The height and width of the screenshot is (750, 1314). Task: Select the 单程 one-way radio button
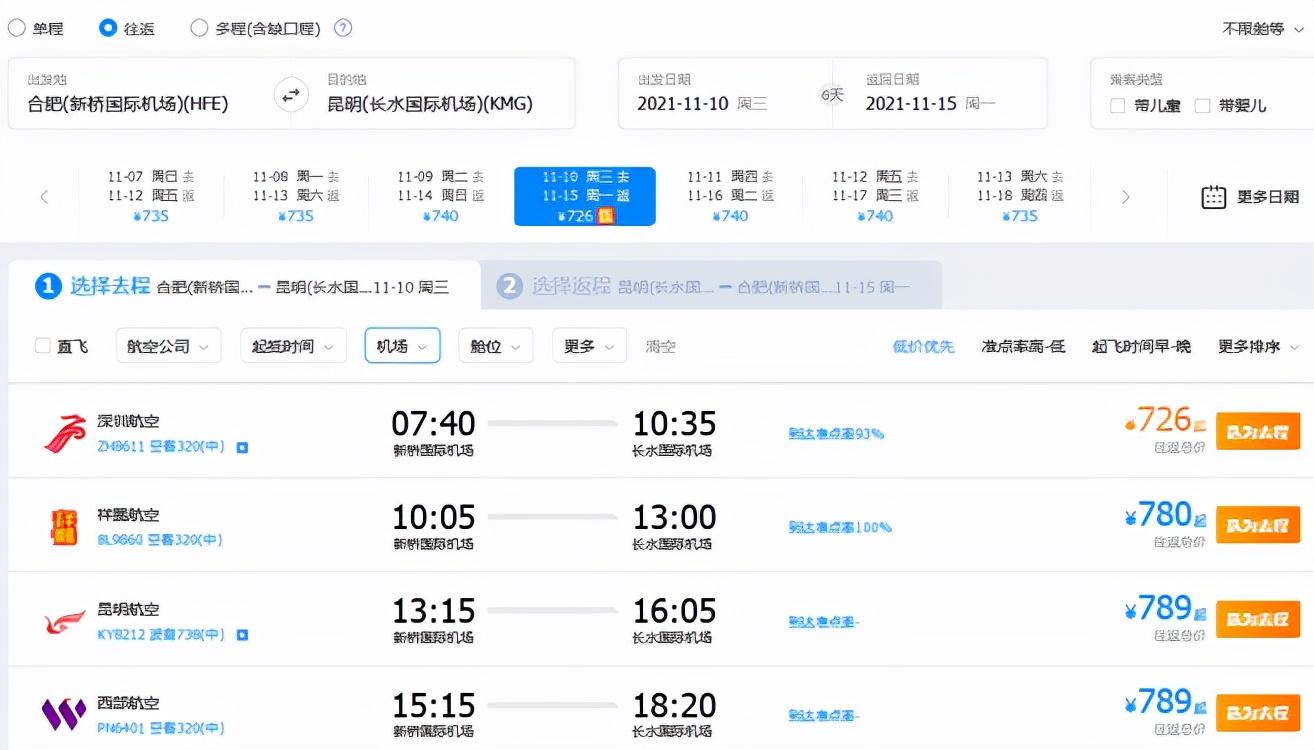pyautogui.click(x=17, y=28)
